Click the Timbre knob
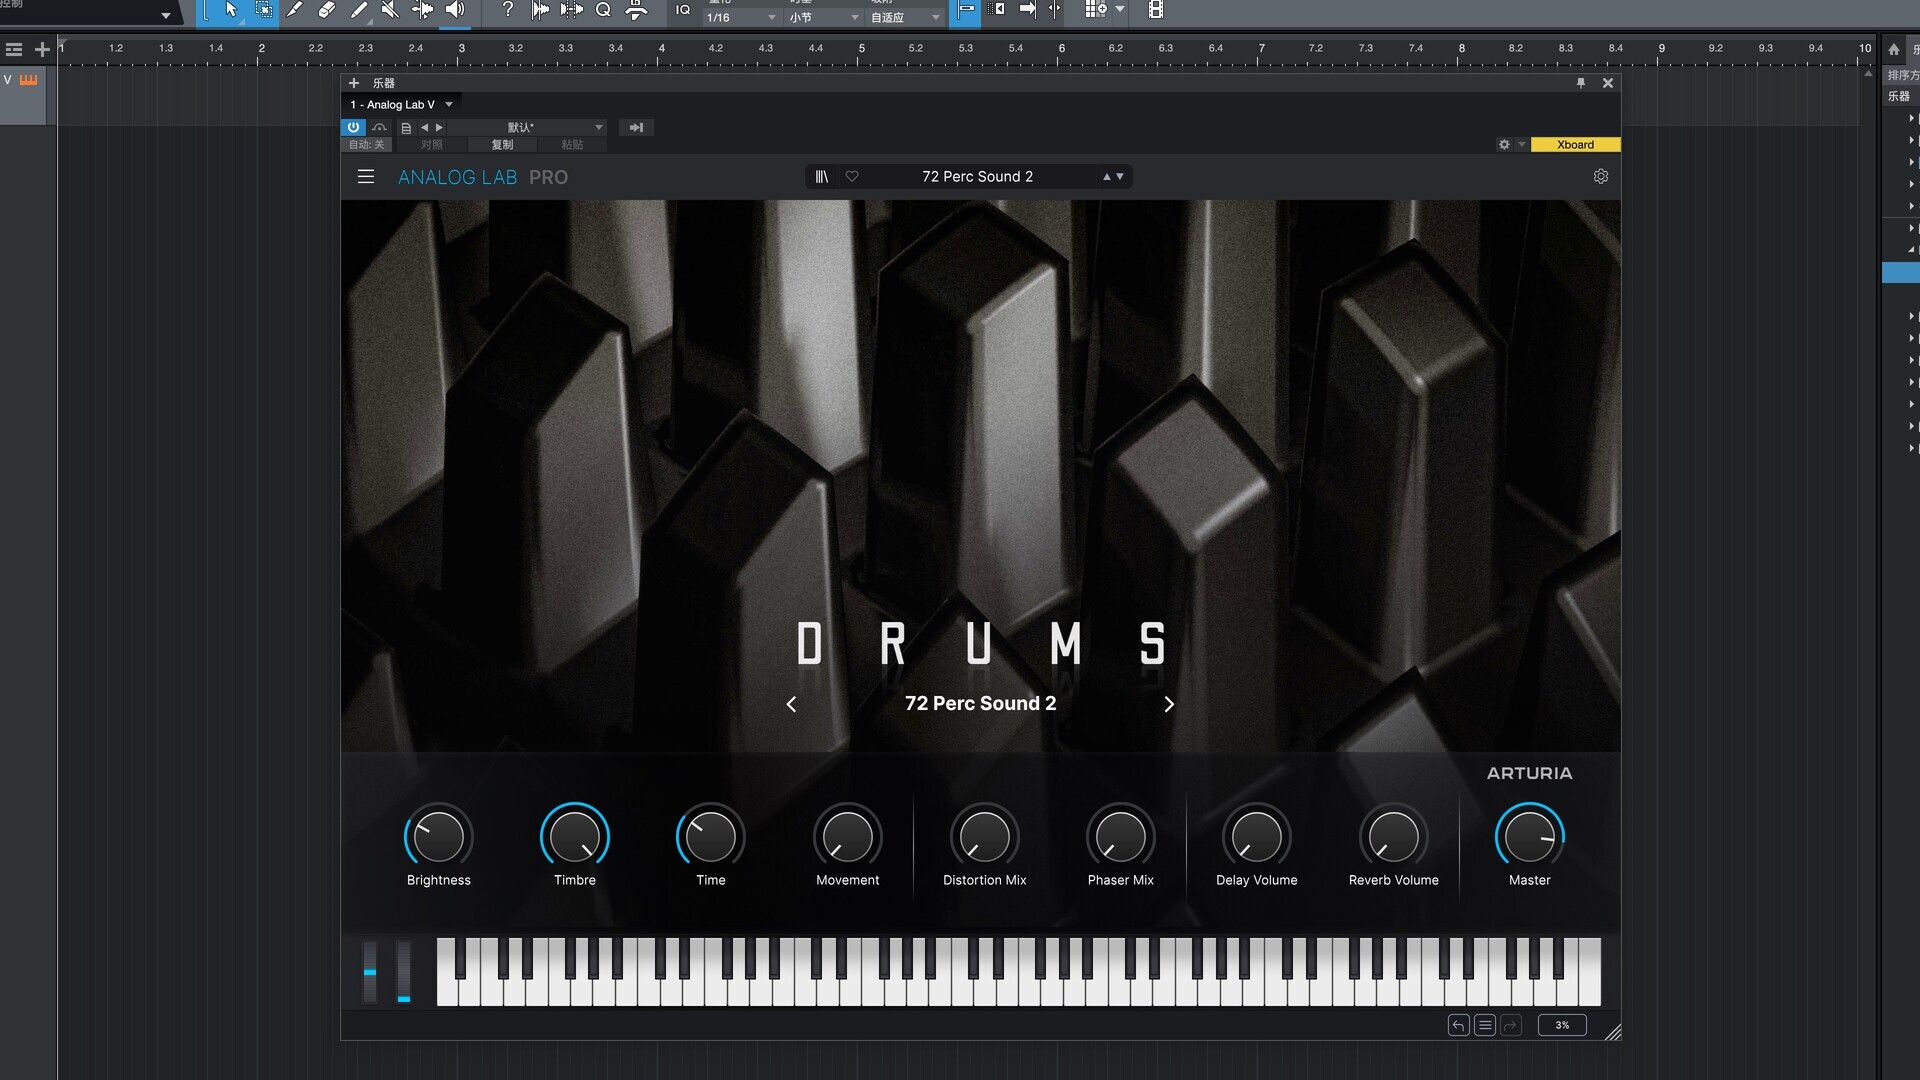Image resolution: width=1920 pixels, height=1080 pixels. coord(575,837)
